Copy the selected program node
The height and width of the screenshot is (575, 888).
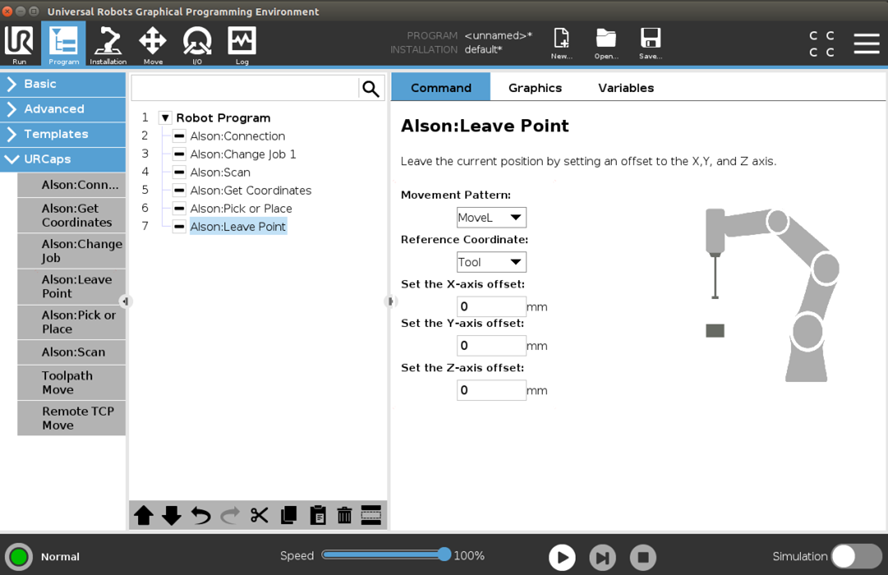point(289,516)
